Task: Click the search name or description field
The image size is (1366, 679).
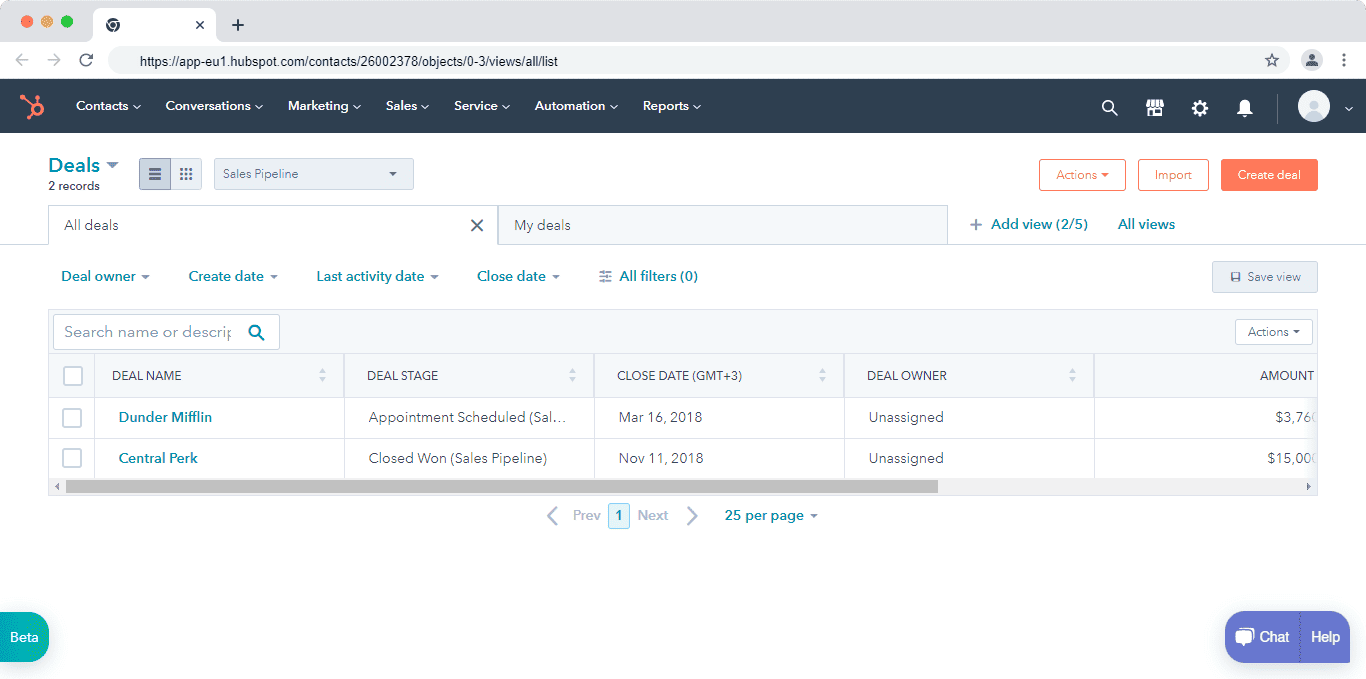Action: pos(150,331)
